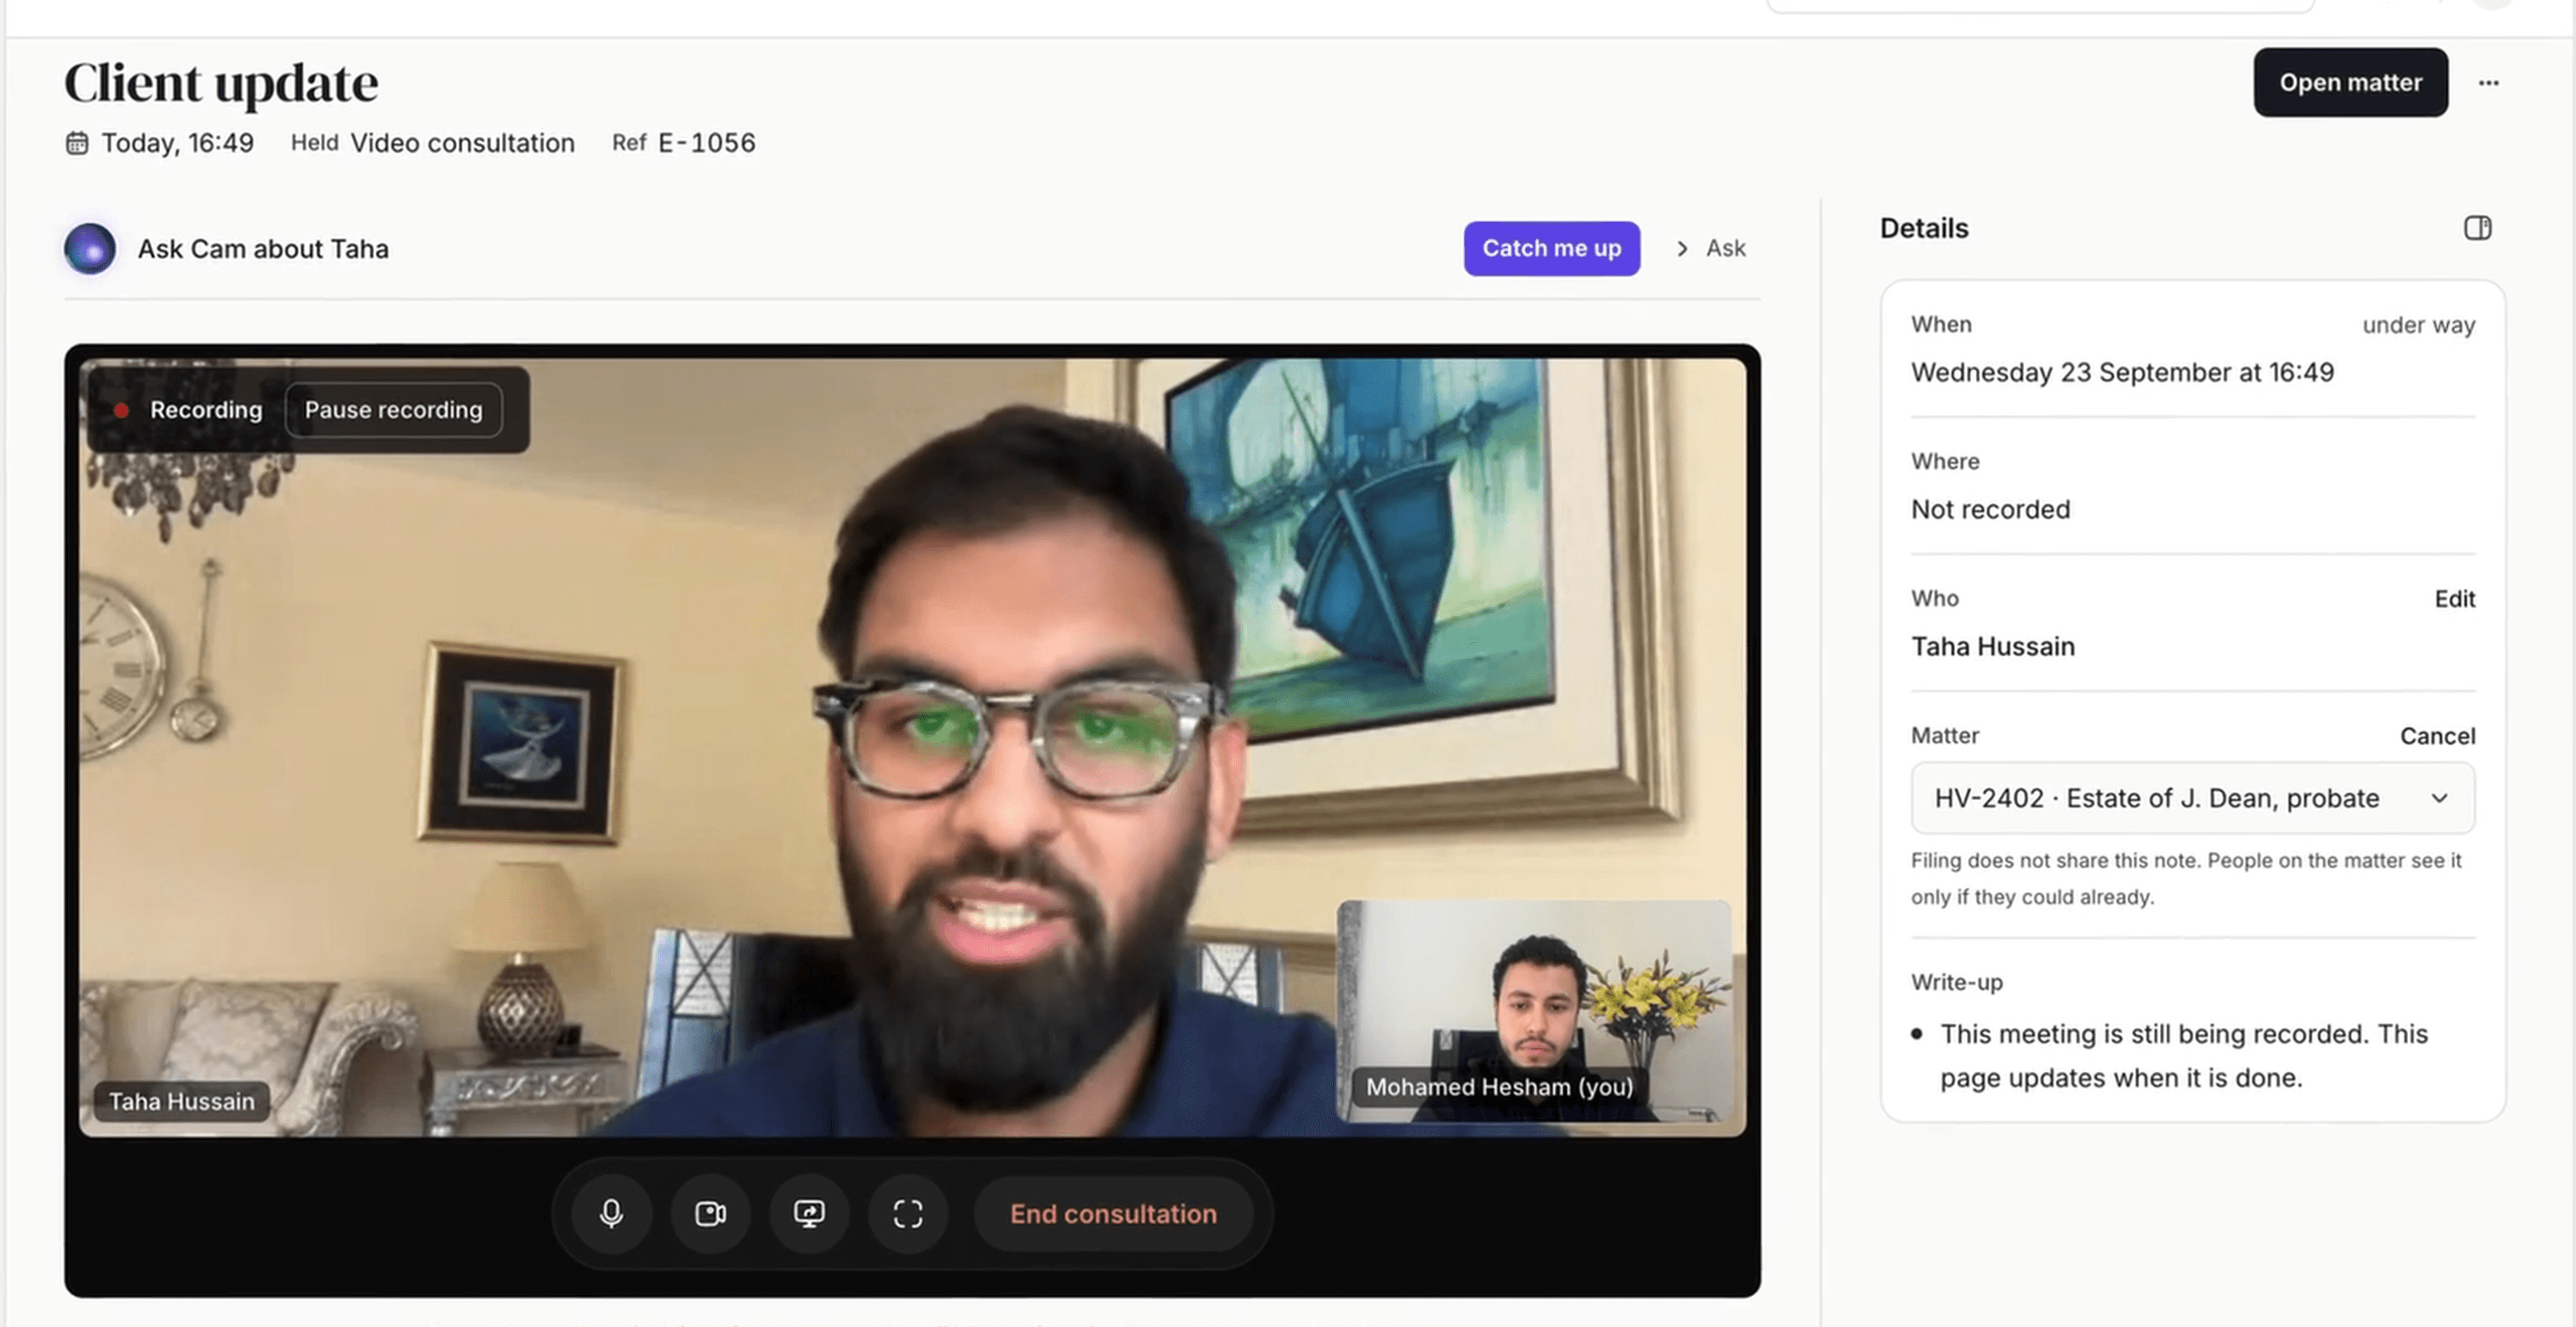Image resolution: width=2576 pixels, height=1327 pixels.
Task: Toggle the camera video button
Action: pos(710,1213)
